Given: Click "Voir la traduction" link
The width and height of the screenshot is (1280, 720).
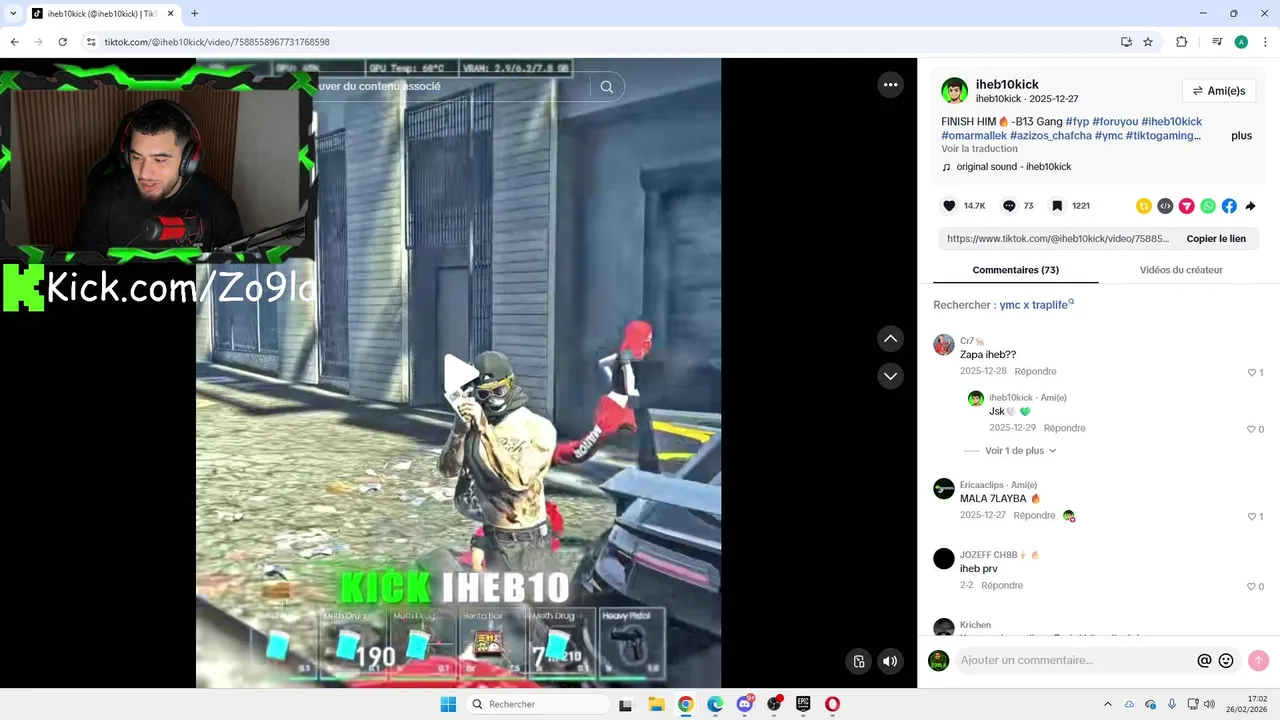Looking at the screenshot, I should click(979, 149).
